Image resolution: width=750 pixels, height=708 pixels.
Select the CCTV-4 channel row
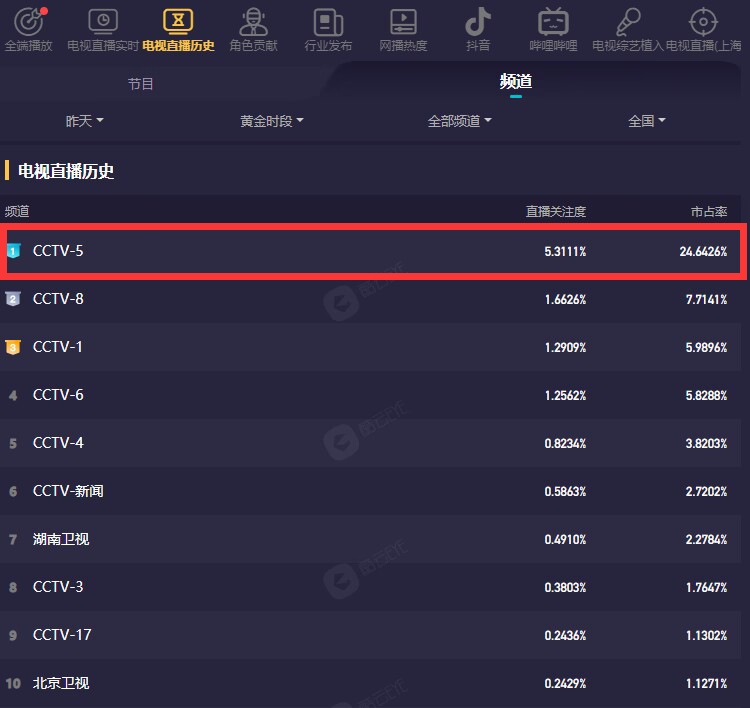point(370,443)
